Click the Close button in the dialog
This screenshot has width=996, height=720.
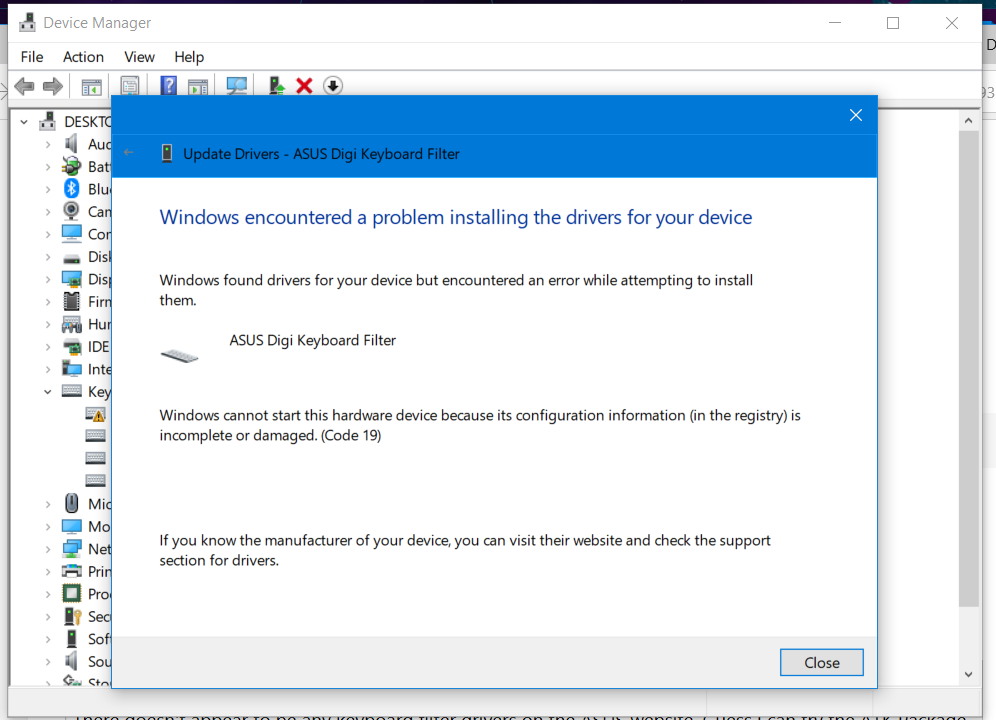[x=821, y=662]
